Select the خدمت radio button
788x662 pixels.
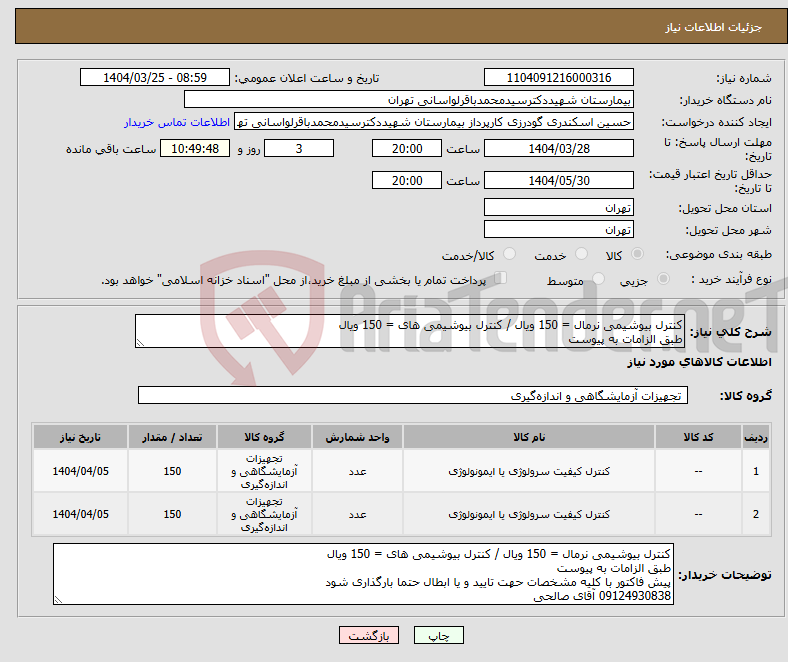click(x=581, y=254)
